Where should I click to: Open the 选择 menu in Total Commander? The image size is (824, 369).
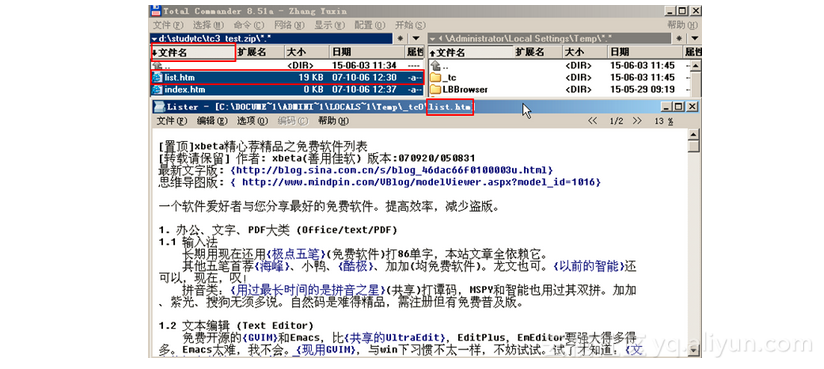coord(208,25)
